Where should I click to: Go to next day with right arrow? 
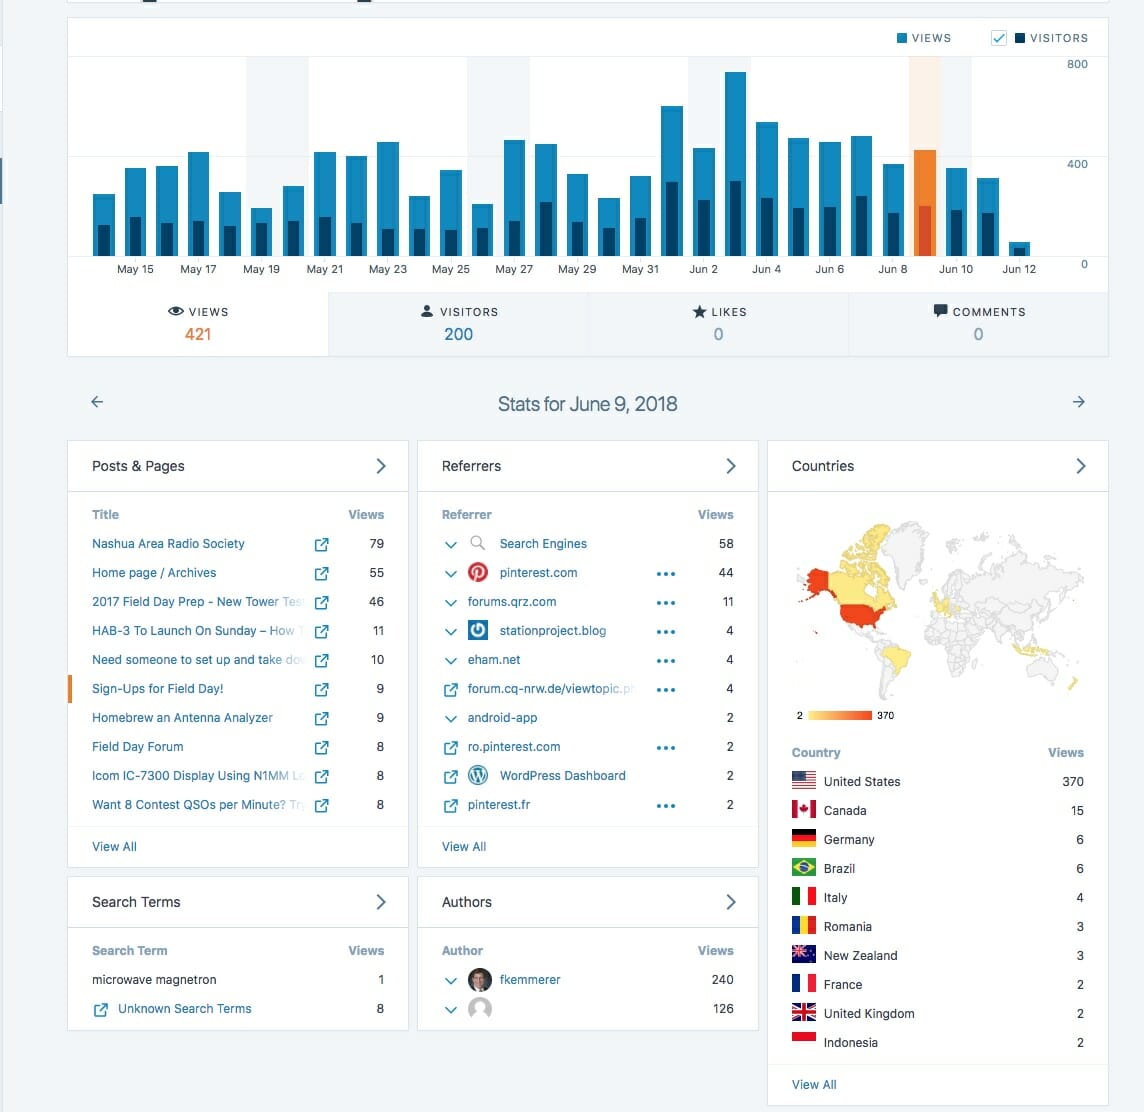coord(1078,402)
